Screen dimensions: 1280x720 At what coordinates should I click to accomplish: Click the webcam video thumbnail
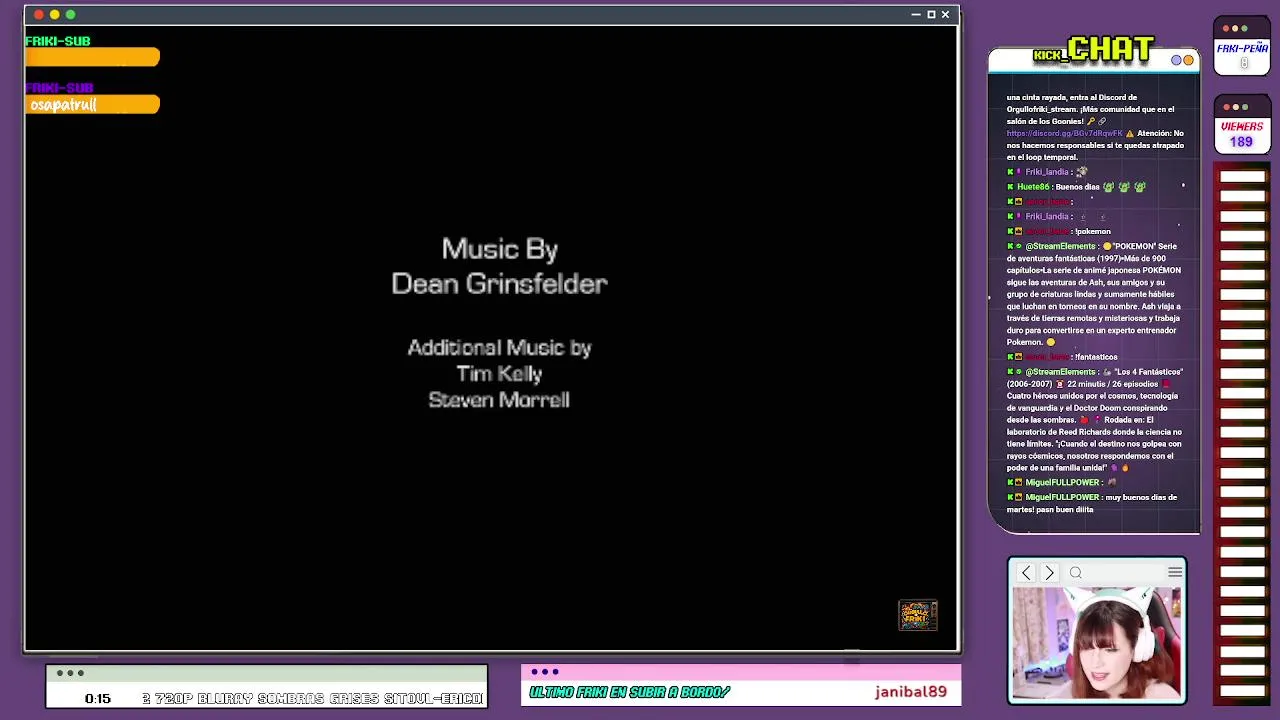coord(1096,643)
